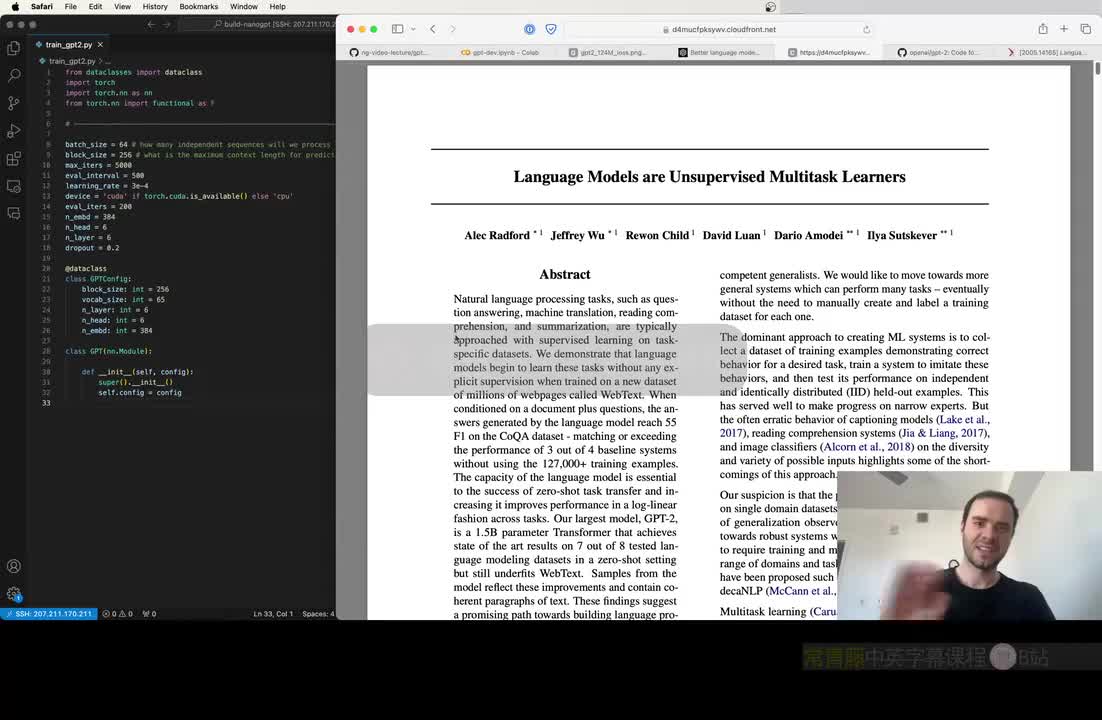The height and width of the screenshot is (720, 1102).
Task: Click the Abstract heading
Action: 564,274
